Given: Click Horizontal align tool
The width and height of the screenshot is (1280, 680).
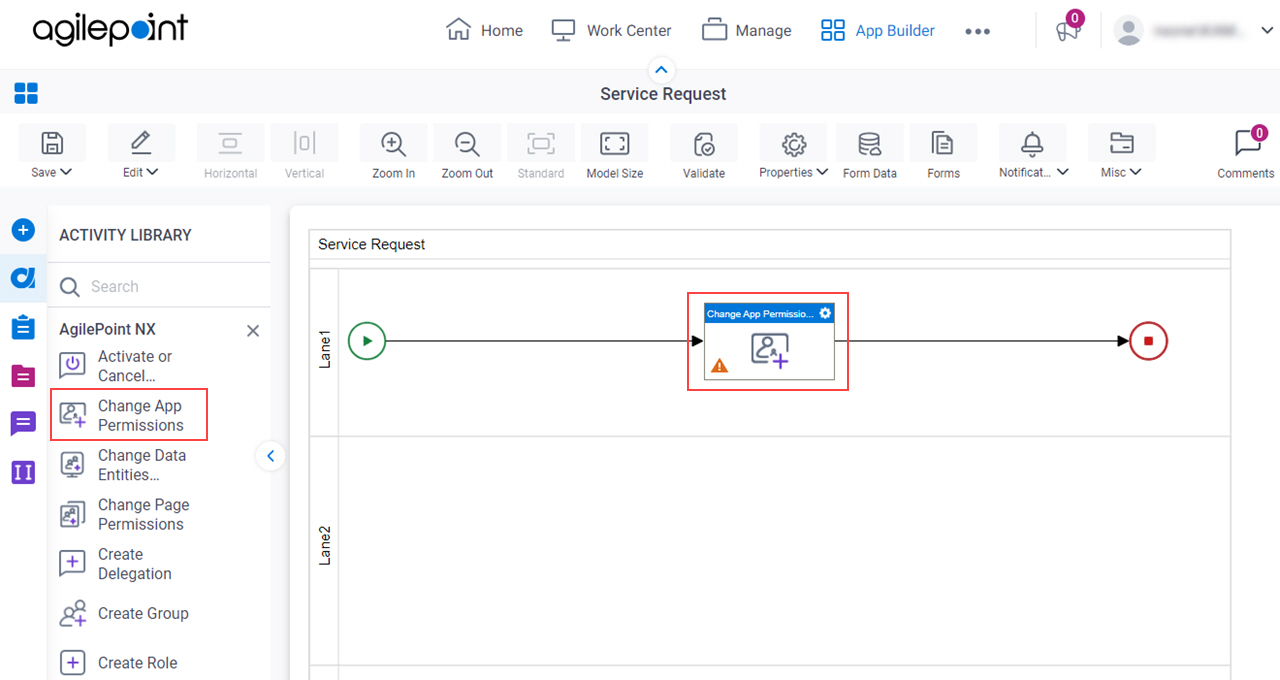Looking at the screenshot, I should tap(231, 152).
